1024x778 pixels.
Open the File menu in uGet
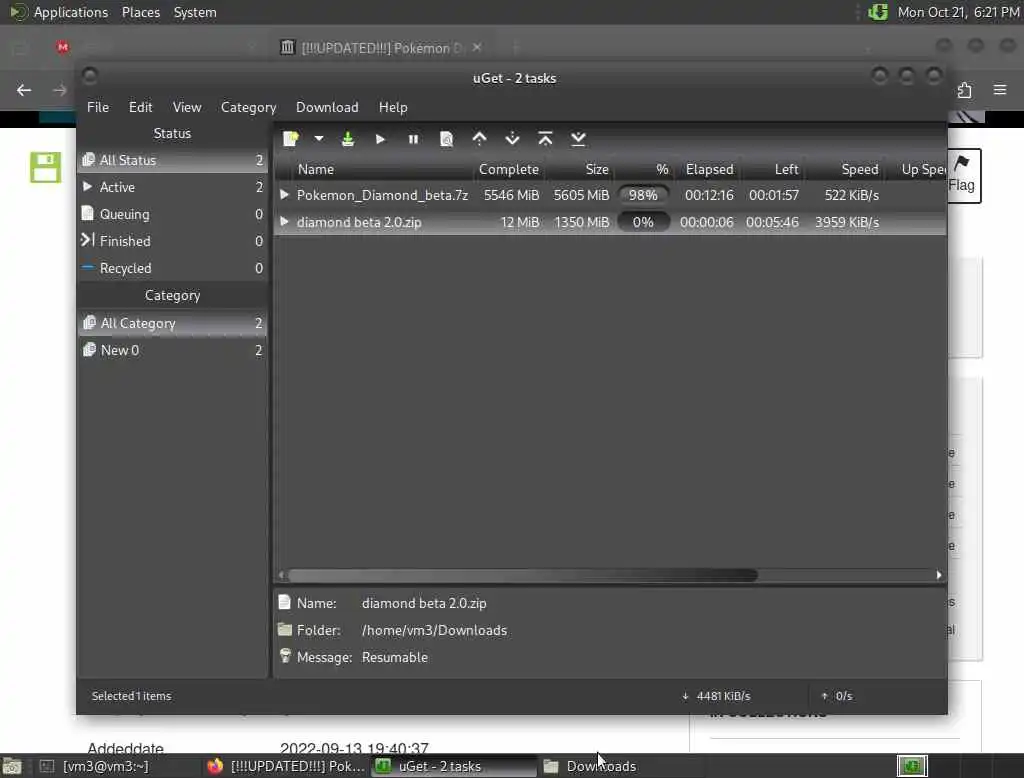pos(98,107)
